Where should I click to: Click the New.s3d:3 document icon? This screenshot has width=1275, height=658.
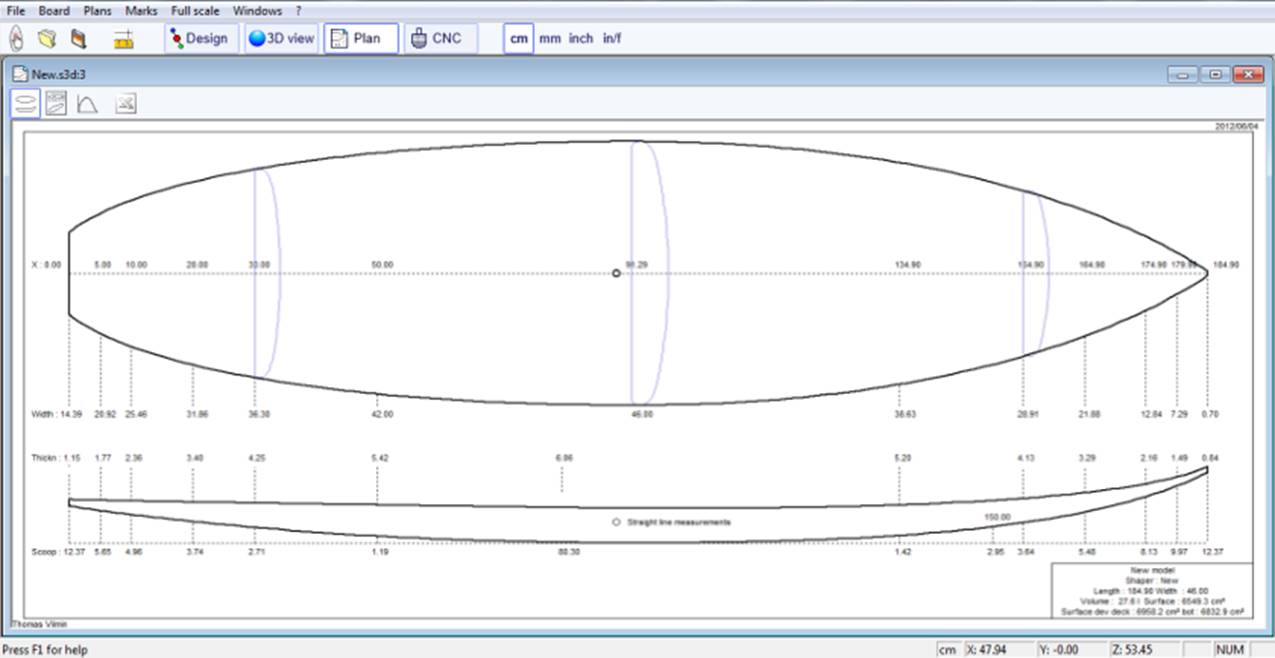[x=20, y=74]
